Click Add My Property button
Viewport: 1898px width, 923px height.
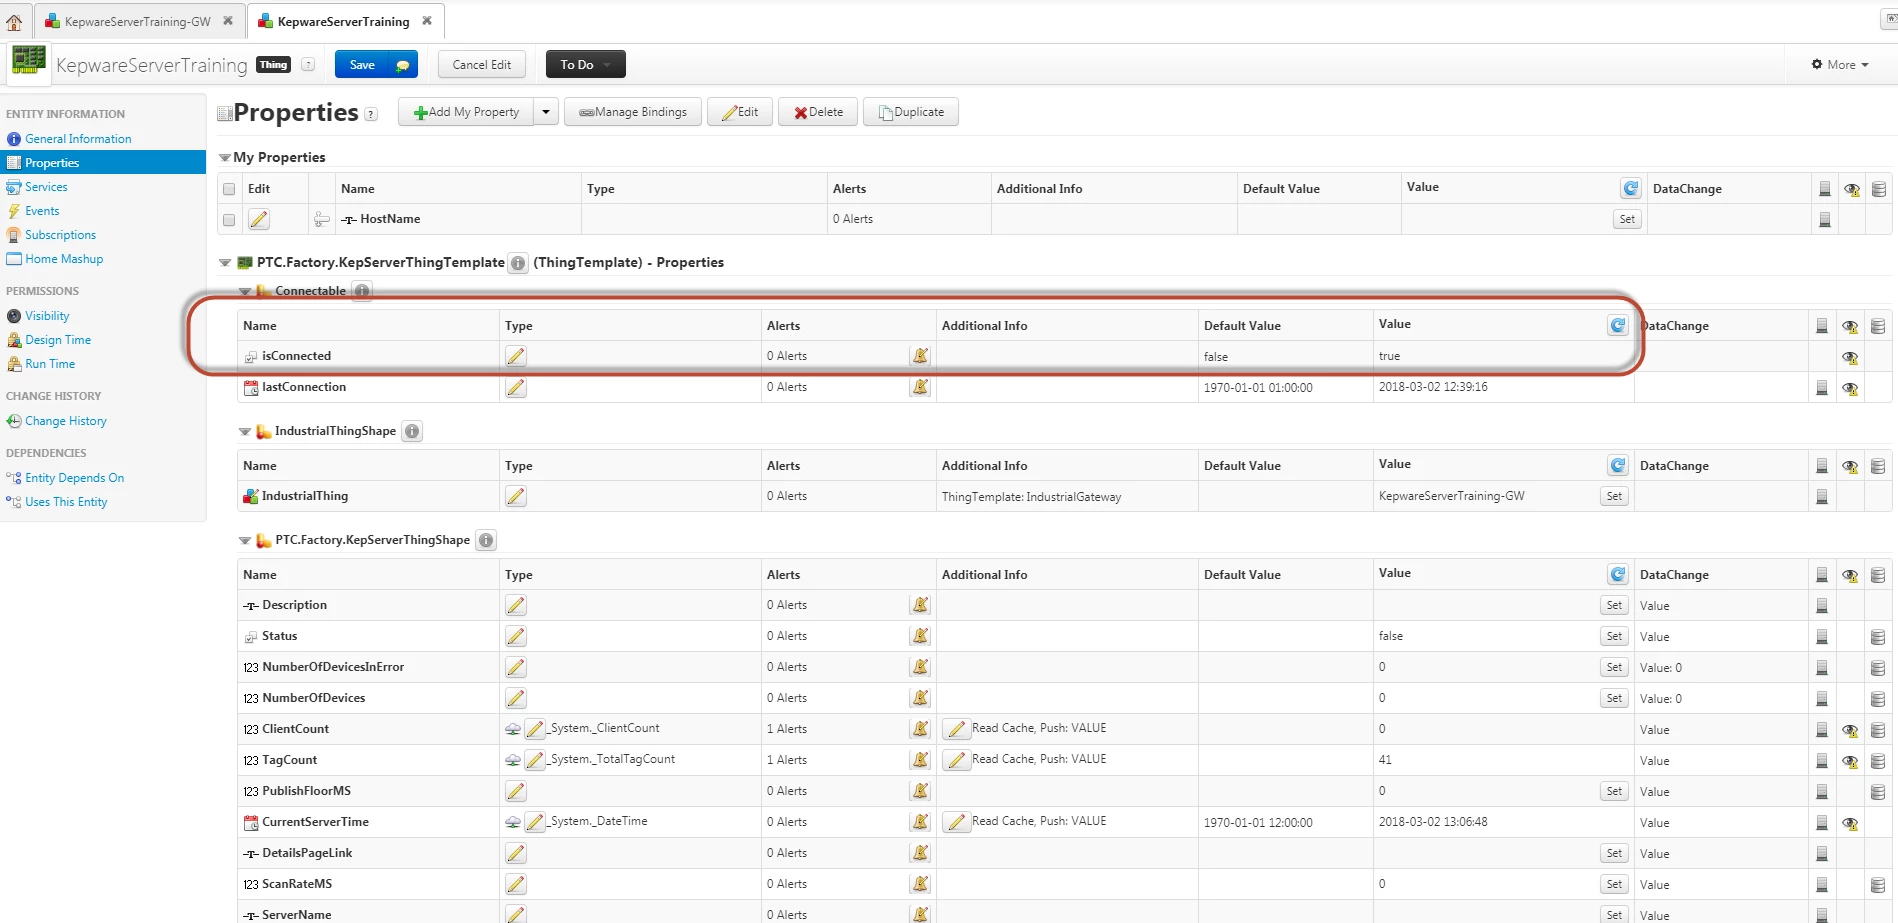click(466, 112)
